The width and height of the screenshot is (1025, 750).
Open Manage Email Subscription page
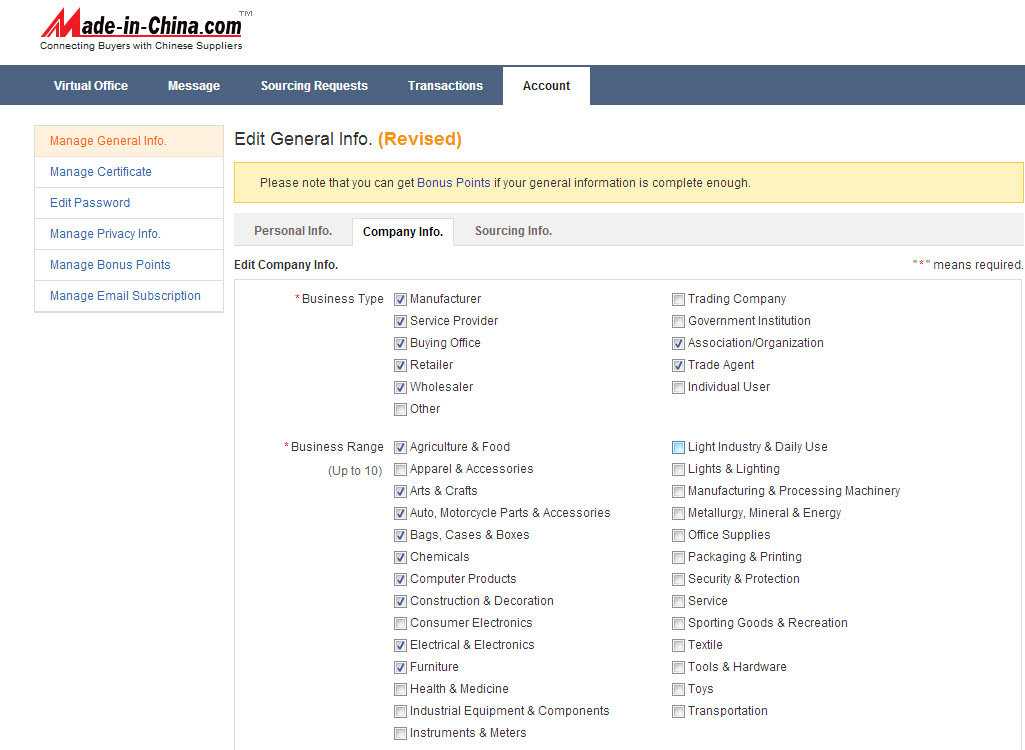[x=125, y=296]
